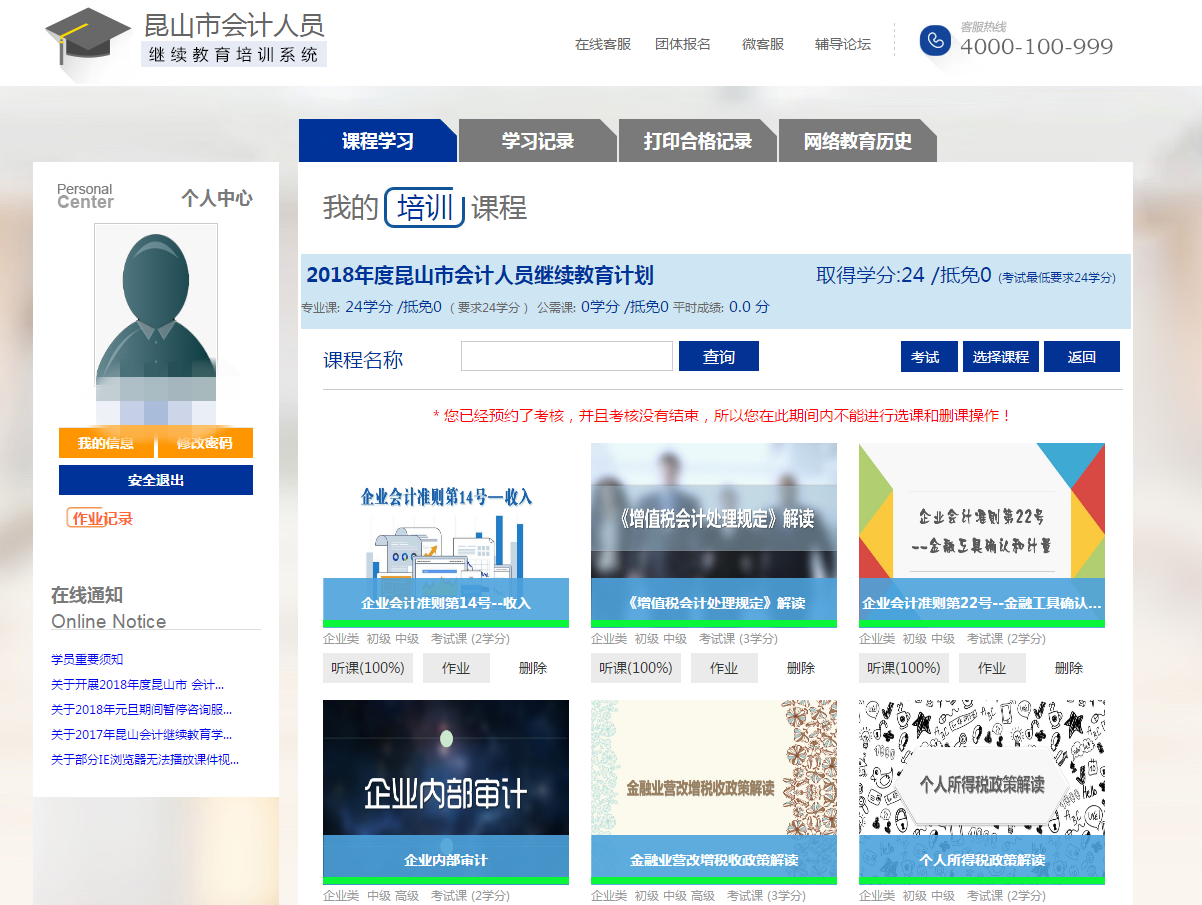Click the 课程名称 search input field
The height and width of the screenshot is (905, 1202).
[x=566, y=357]
